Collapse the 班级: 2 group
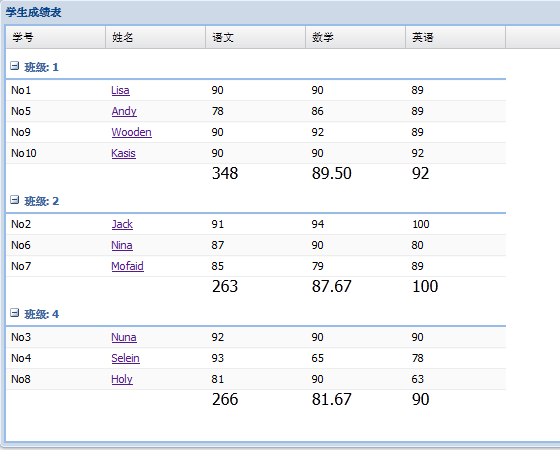560x450 pixels. [x=14, y=200]
